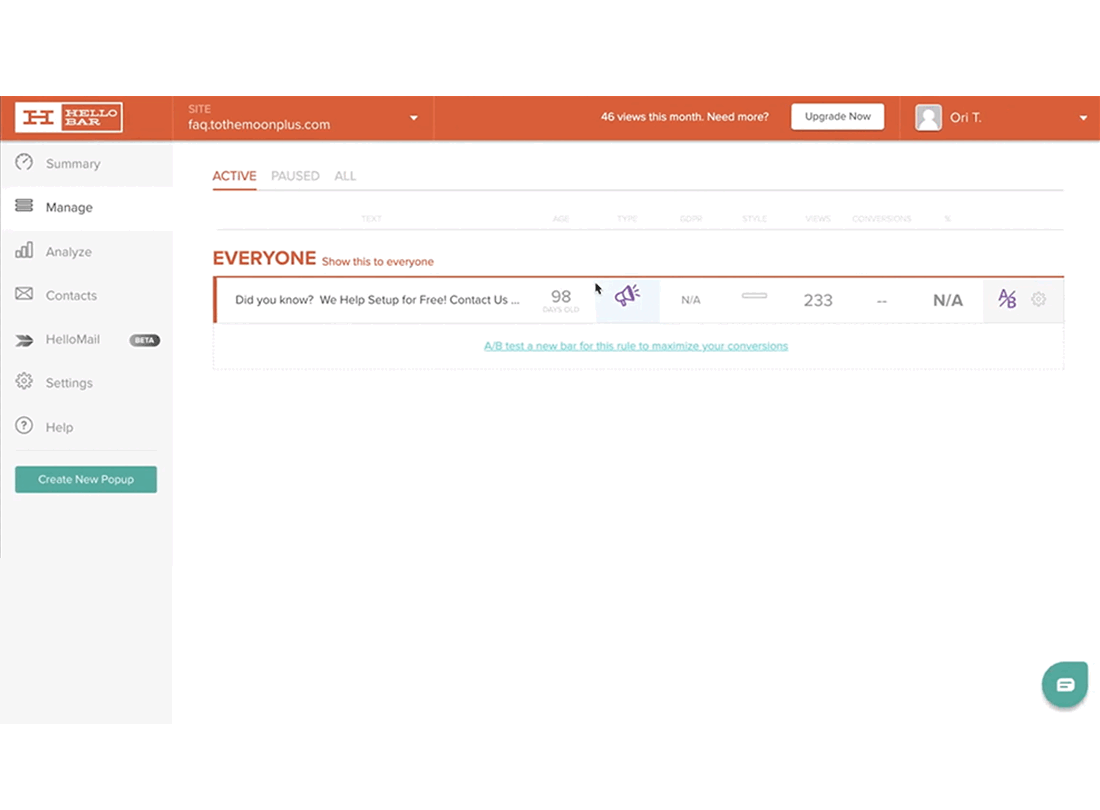This screenshot has height=810, width=1100.
Task: Open the Summary dashboard icon
Action: coord(23,163)
